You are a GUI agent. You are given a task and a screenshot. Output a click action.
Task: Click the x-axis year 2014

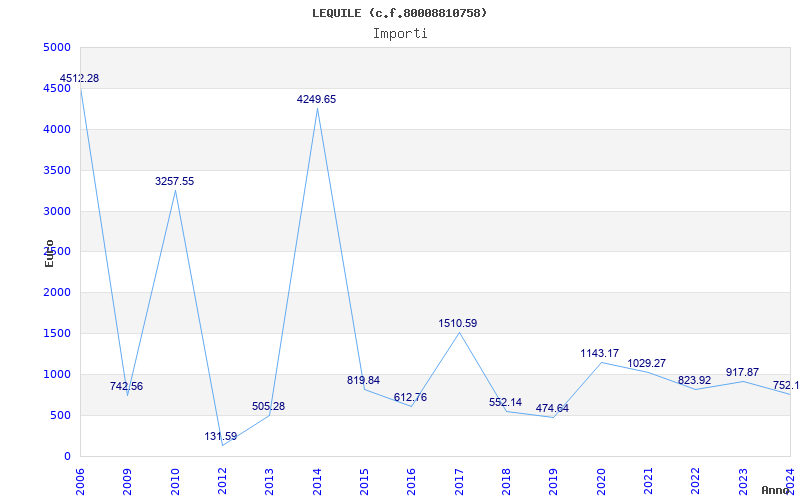coord(317,482)
